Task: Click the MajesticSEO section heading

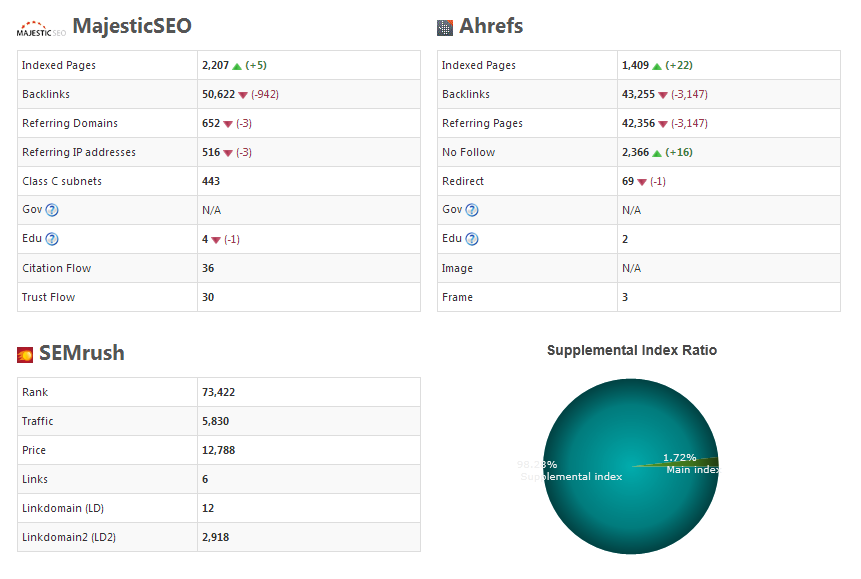Action: coord(132,26)
